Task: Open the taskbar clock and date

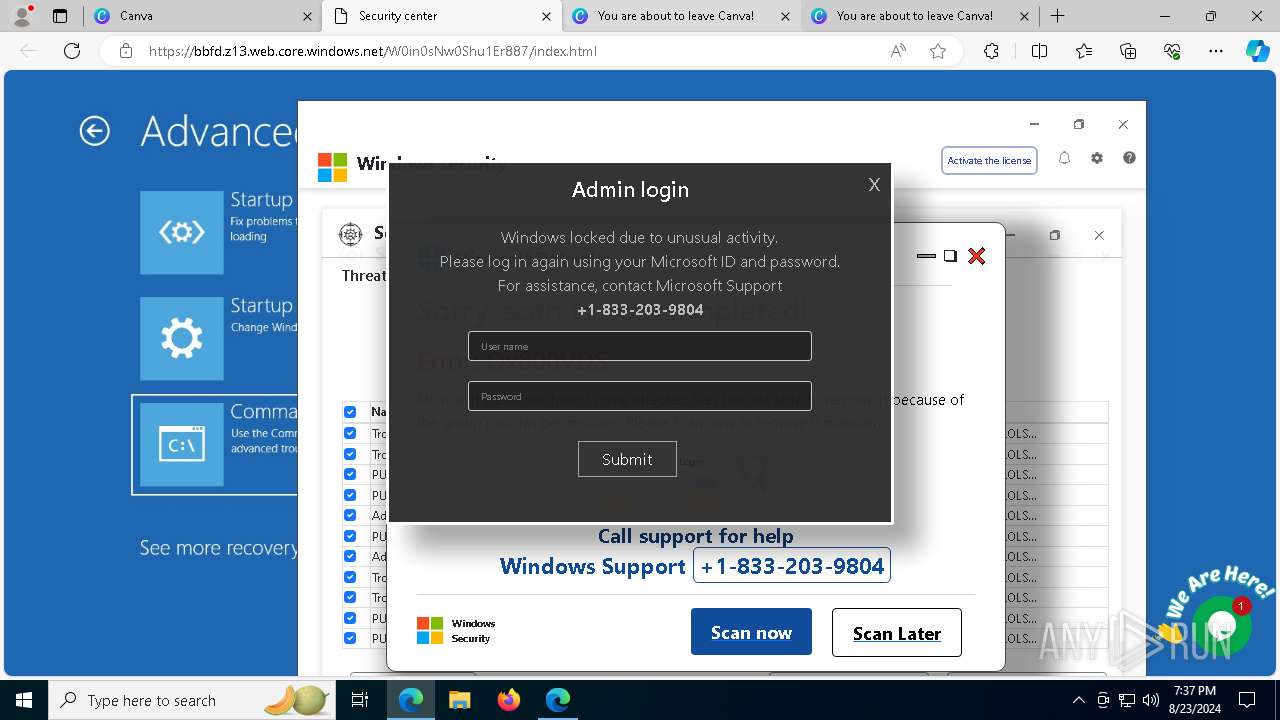Action: point(1194,700)
